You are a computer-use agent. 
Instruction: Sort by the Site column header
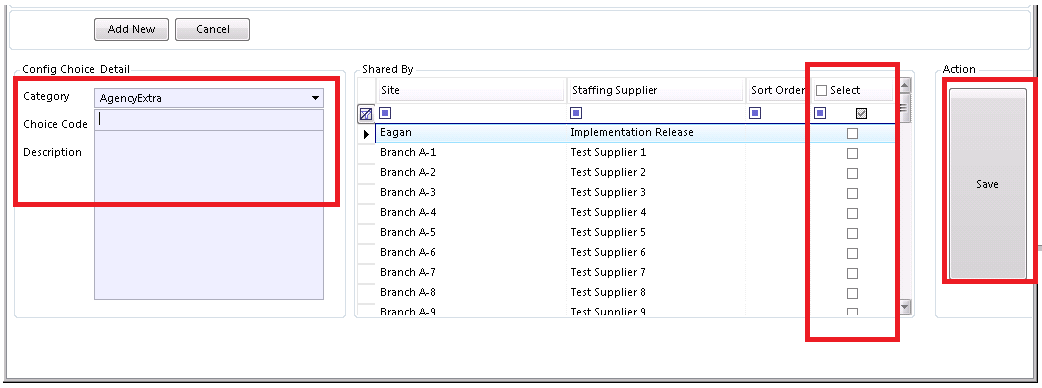pos(470,90)
